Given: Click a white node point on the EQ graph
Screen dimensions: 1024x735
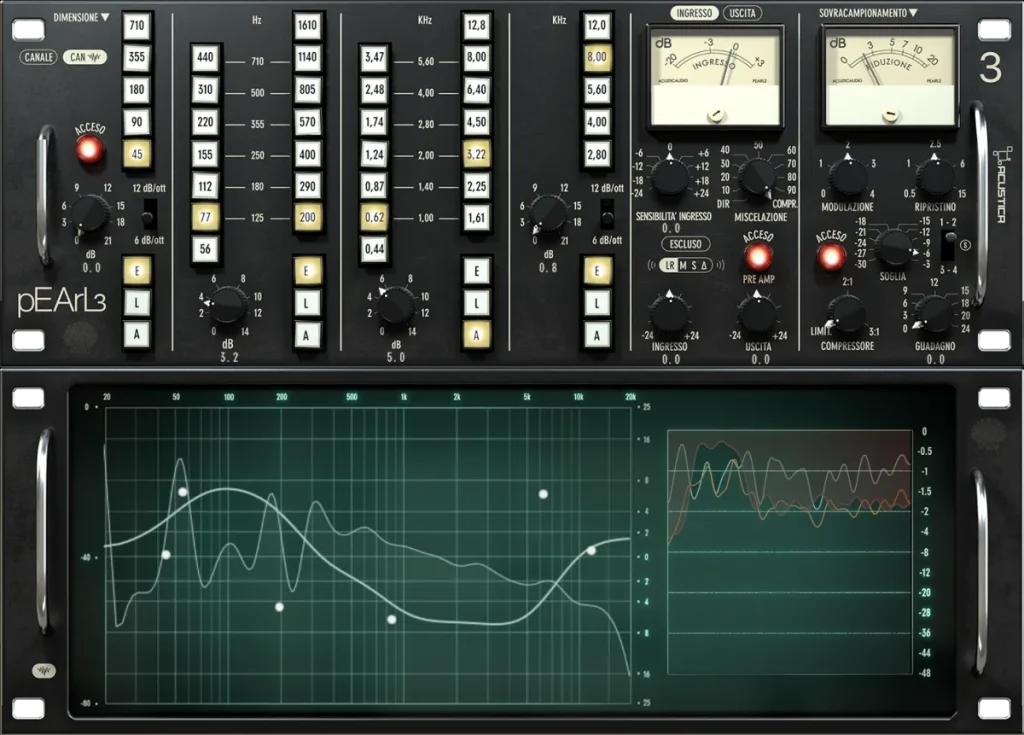Looking at the screenshot, I should click(x=181, y=490).
